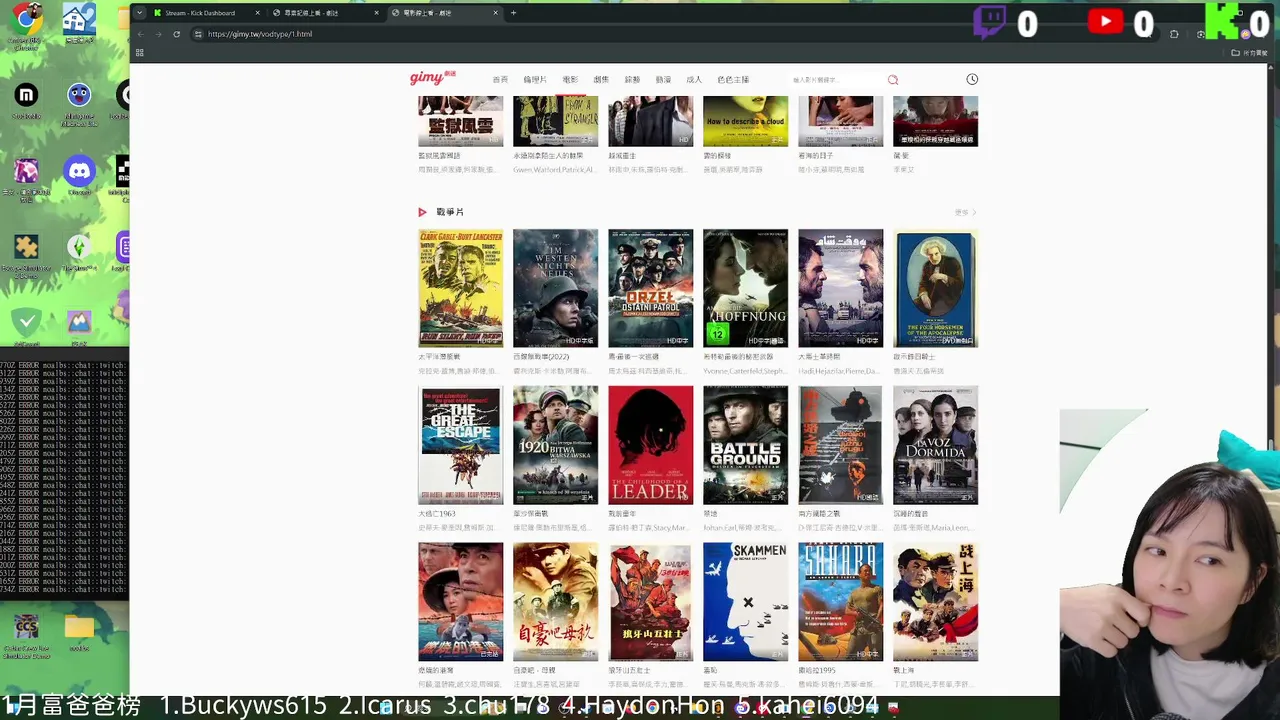Screen dimensions: 1280x720
Task: Open the 成人 nav item
Action: 694,80
